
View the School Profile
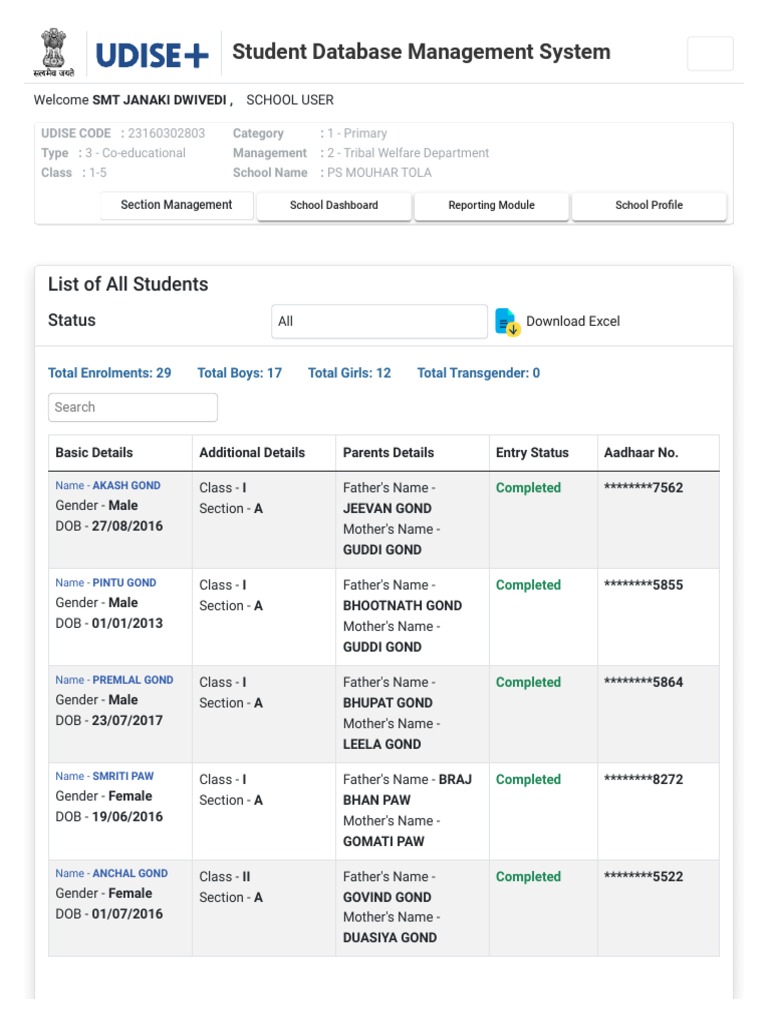[649, 206]
